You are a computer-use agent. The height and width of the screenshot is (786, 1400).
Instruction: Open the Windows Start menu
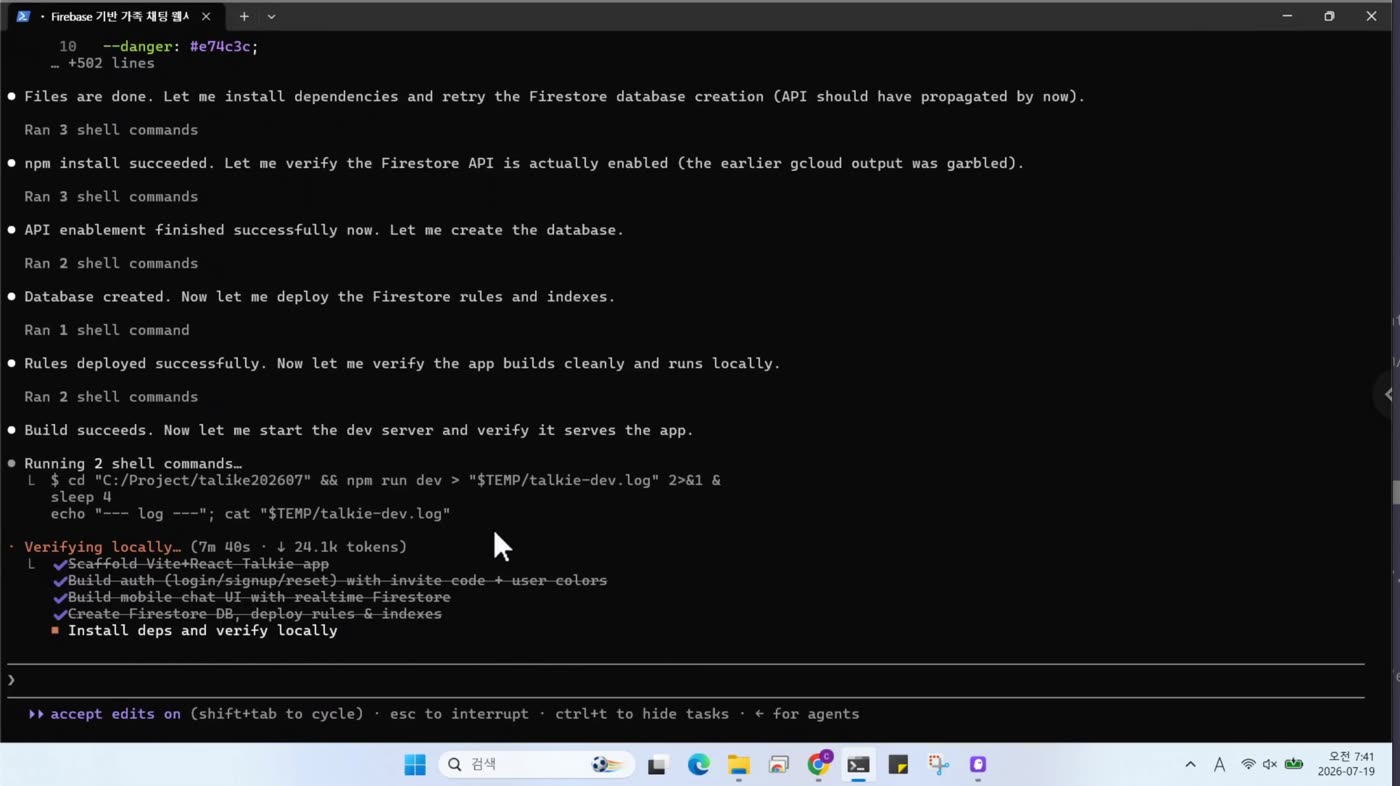click(x=415, y=765)
